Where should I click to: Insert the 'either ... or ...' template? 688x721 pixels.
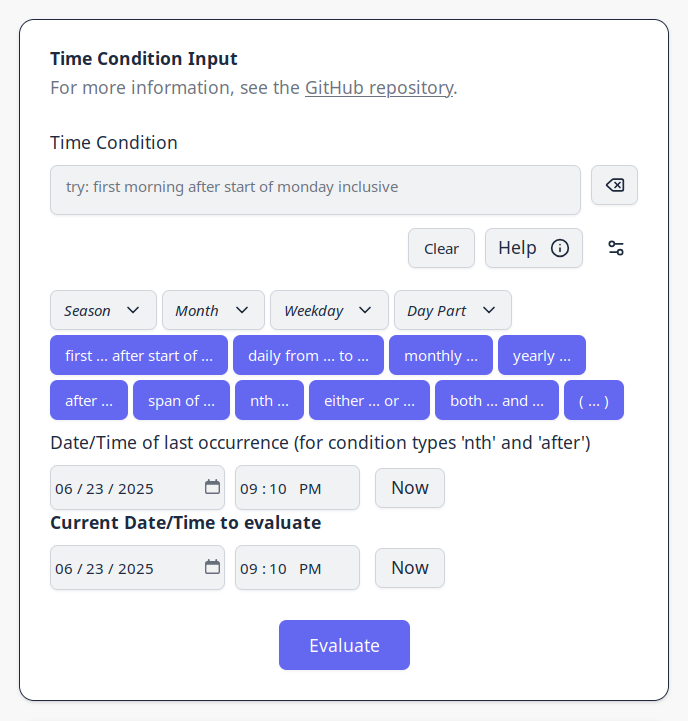pyautogui.click(x=369, y=400)
